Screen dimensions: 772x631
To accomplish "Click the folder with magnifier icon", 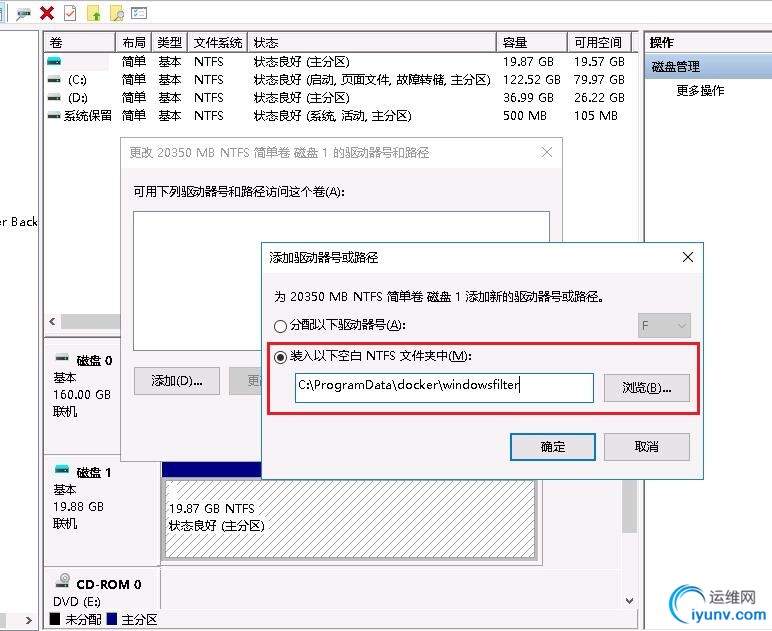I will (117, 13).
